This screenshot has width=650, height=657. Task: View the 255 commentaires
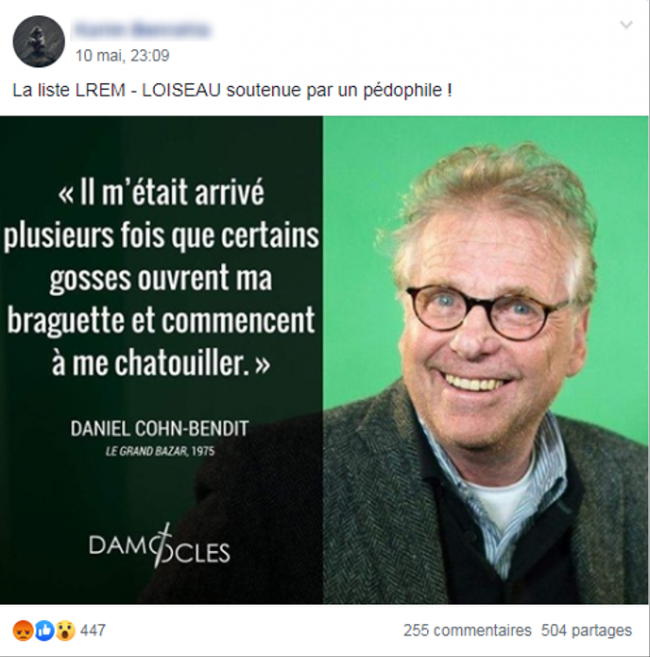pos(467,630)
